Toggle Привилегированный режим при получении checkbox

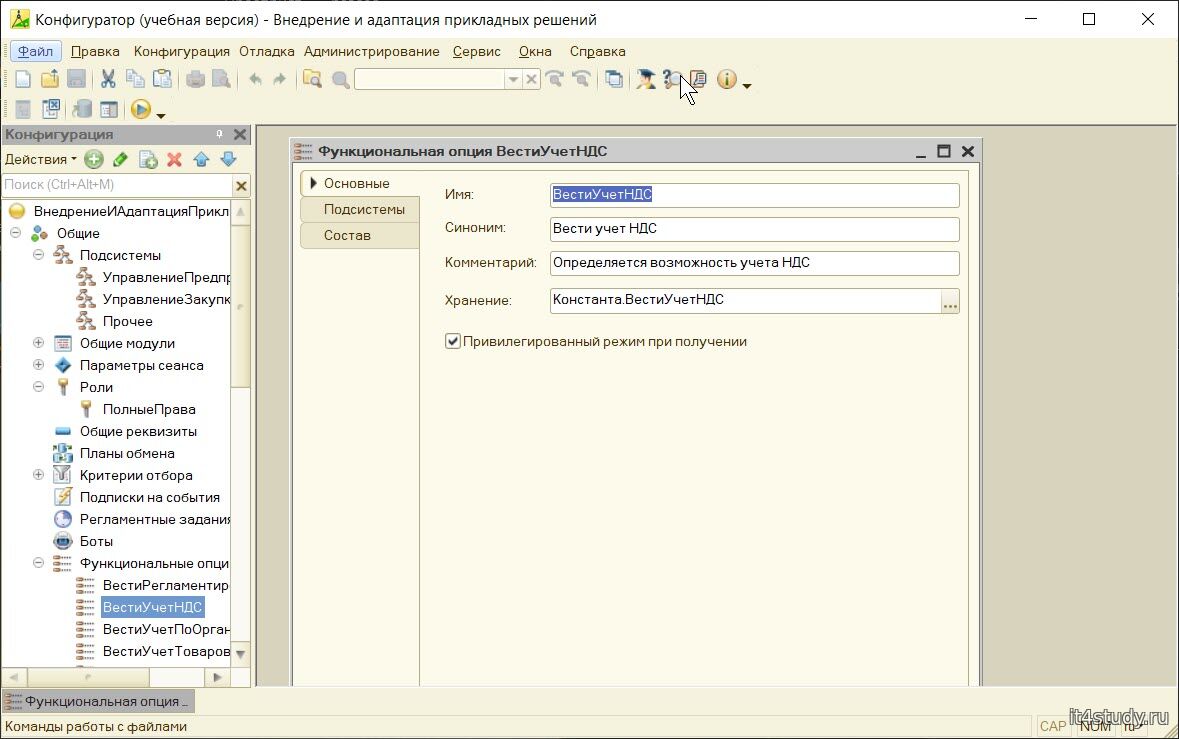(x=453, y=342)
